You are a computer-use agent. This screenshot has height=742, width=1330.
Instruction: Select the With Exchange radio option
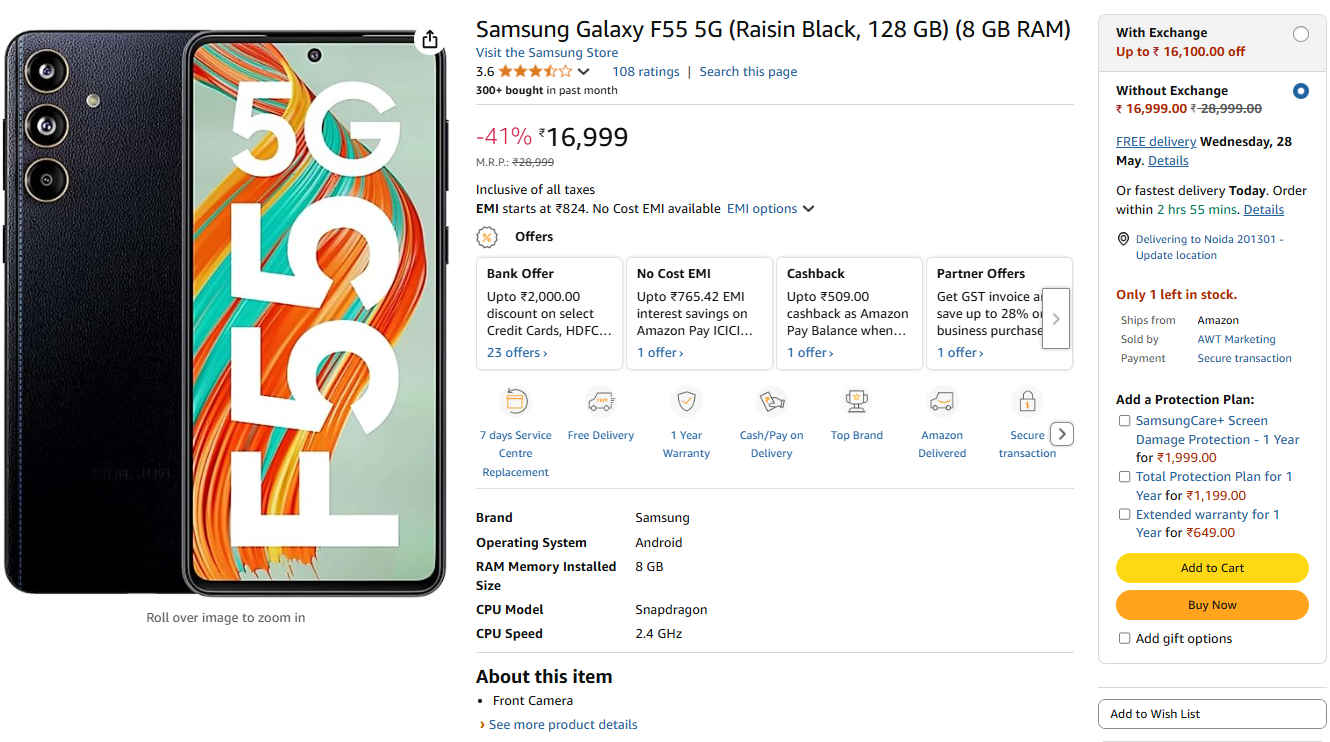(1300, 34)
